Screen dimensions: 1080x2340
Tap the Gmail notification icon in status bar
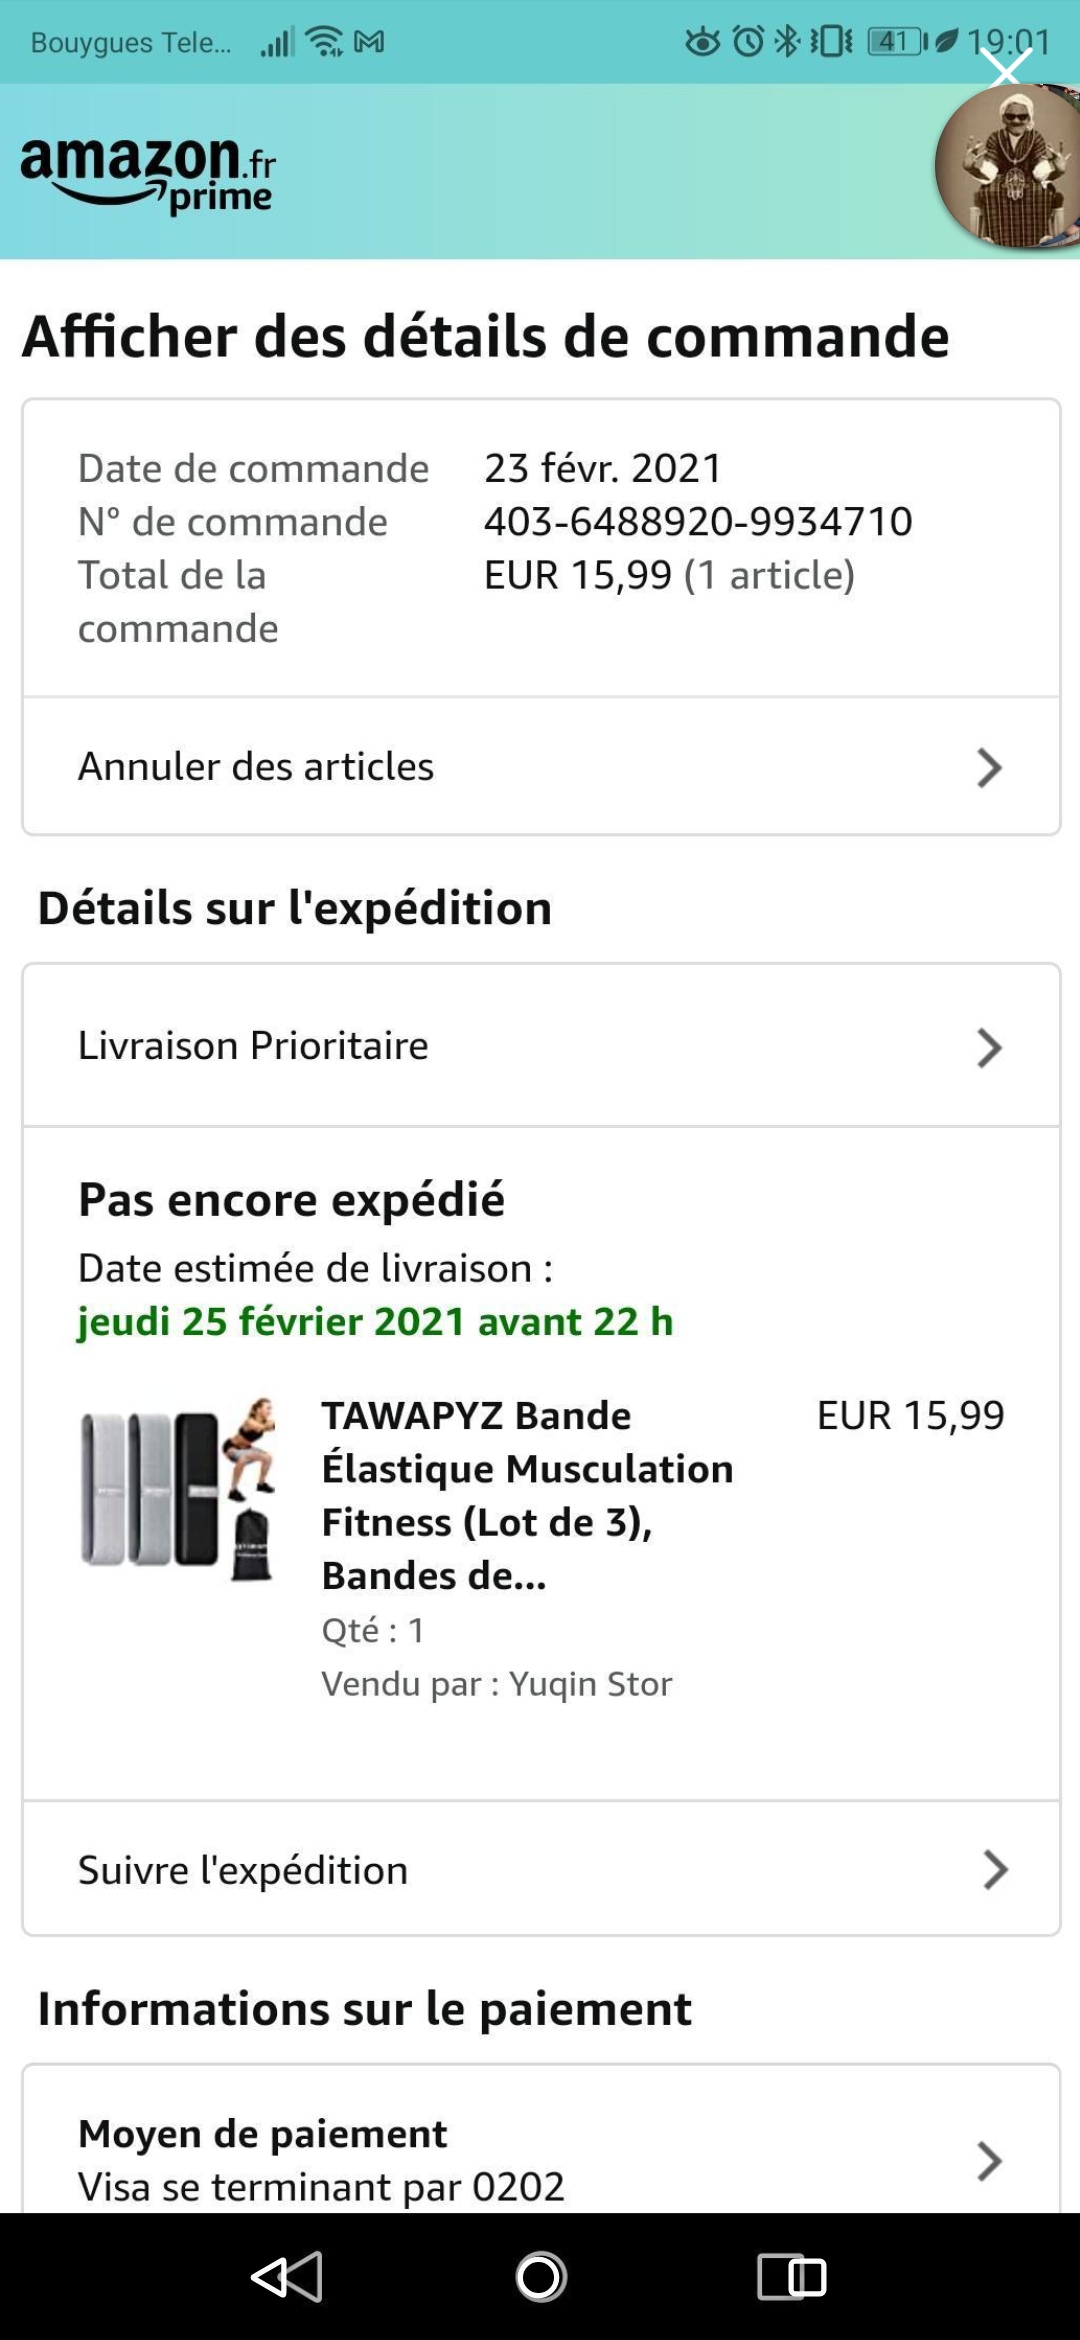369,42
